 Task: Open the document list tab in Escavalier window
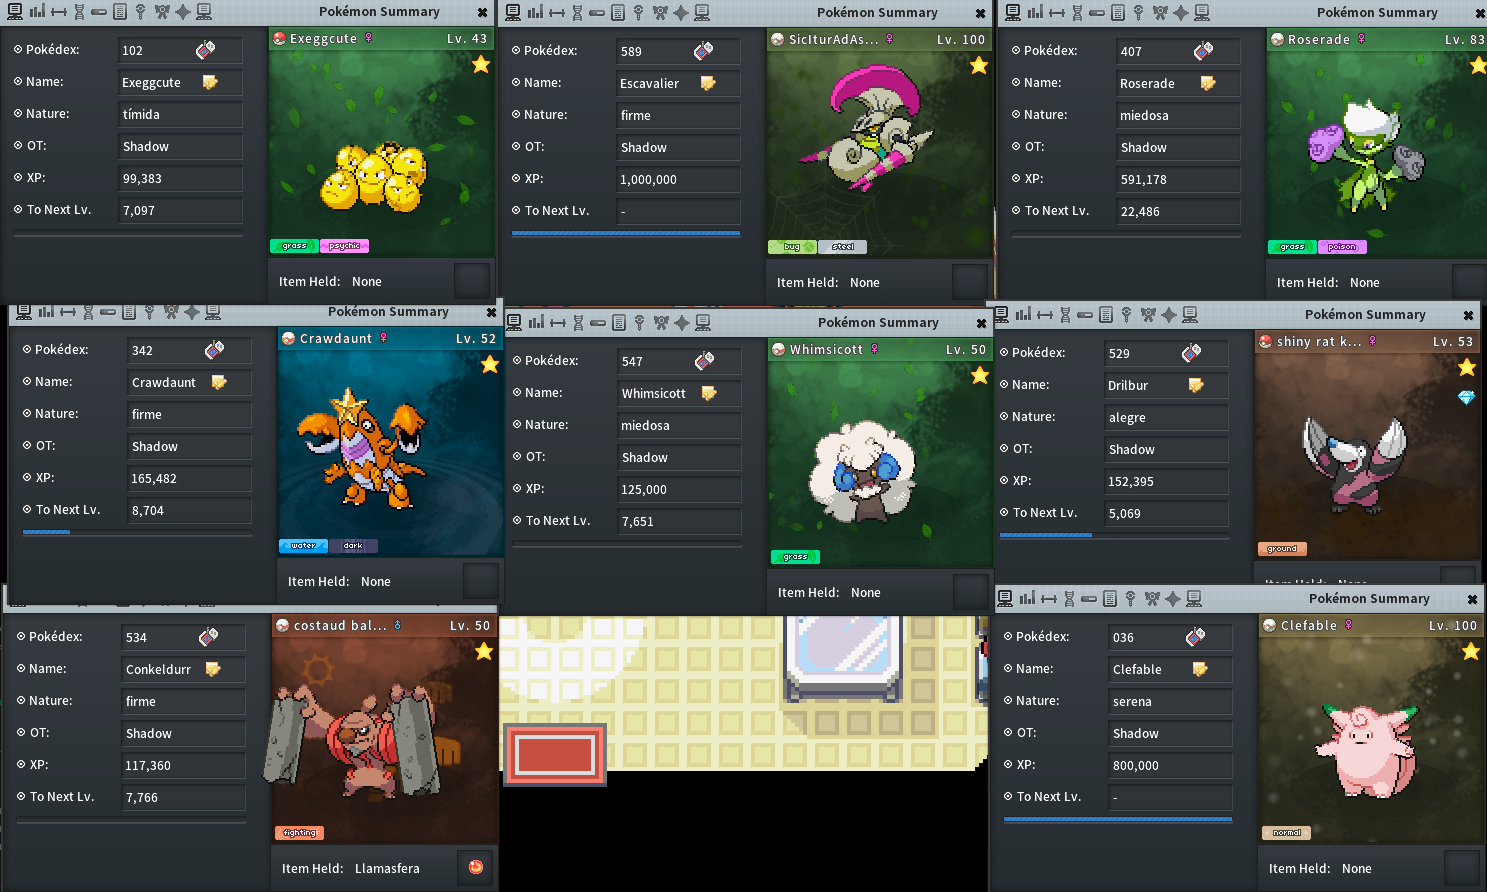617,13
